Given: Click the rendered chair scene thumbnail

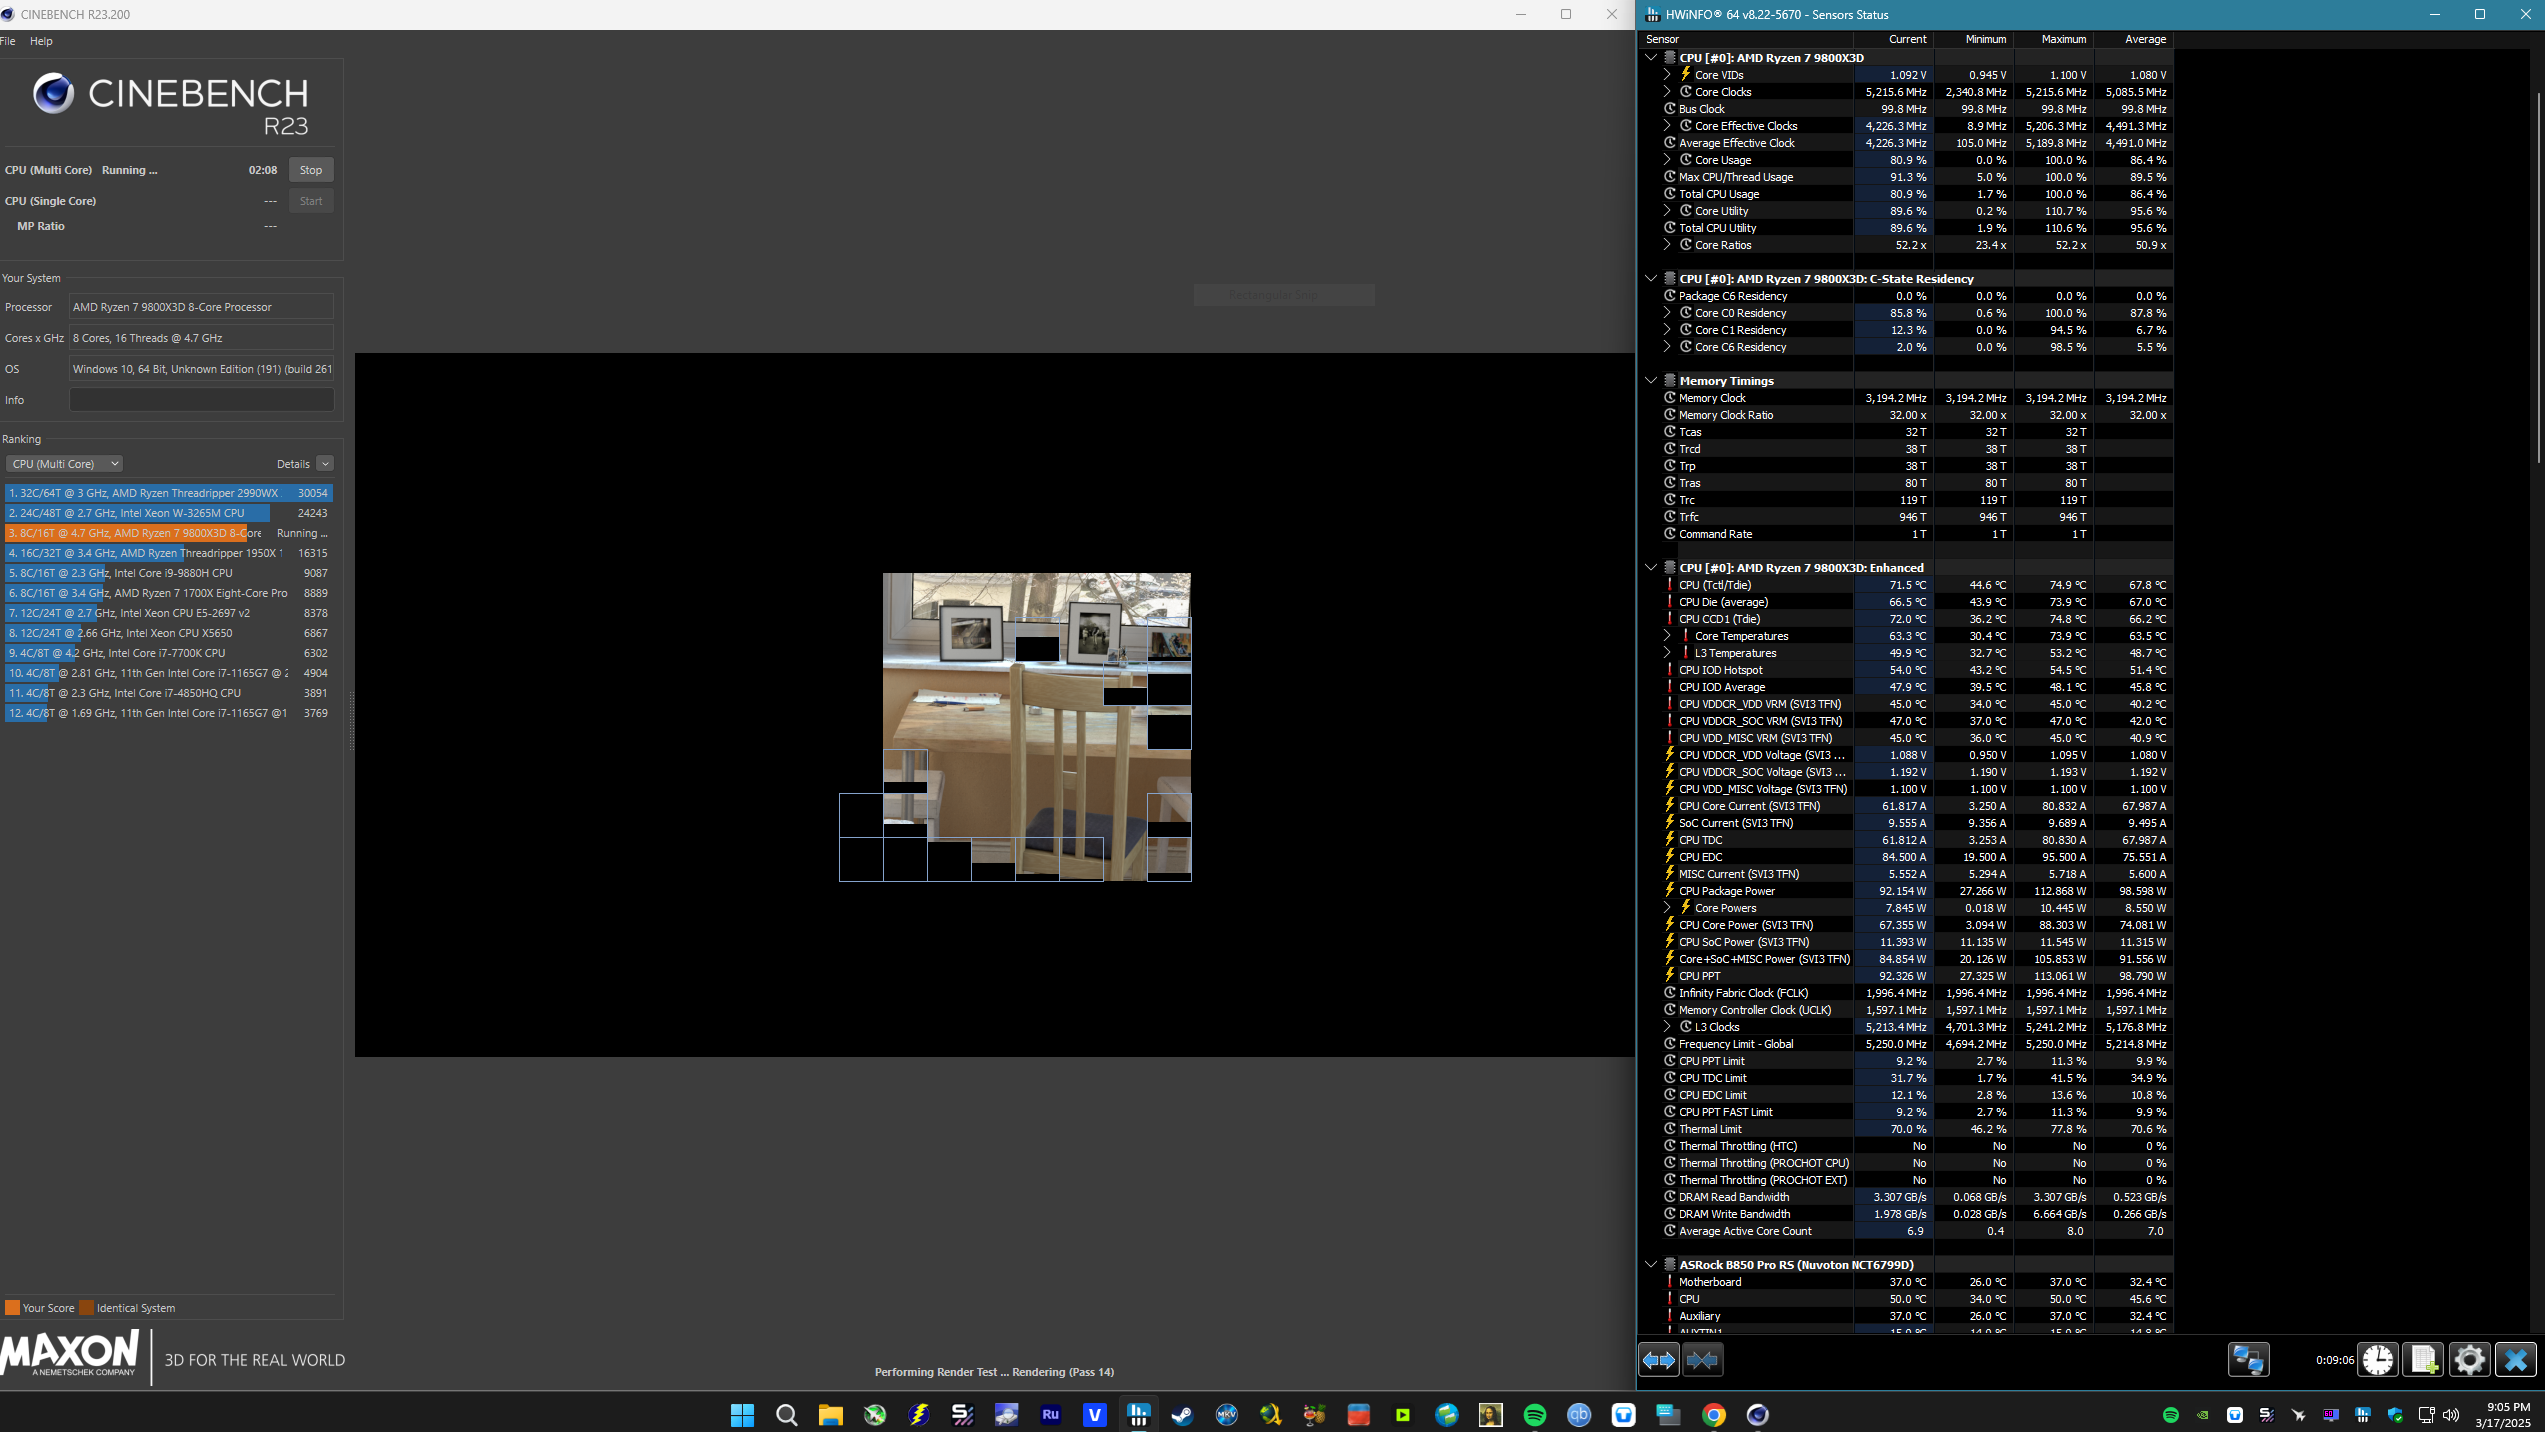Looking at the screenshot, I should pos(1036,727).
